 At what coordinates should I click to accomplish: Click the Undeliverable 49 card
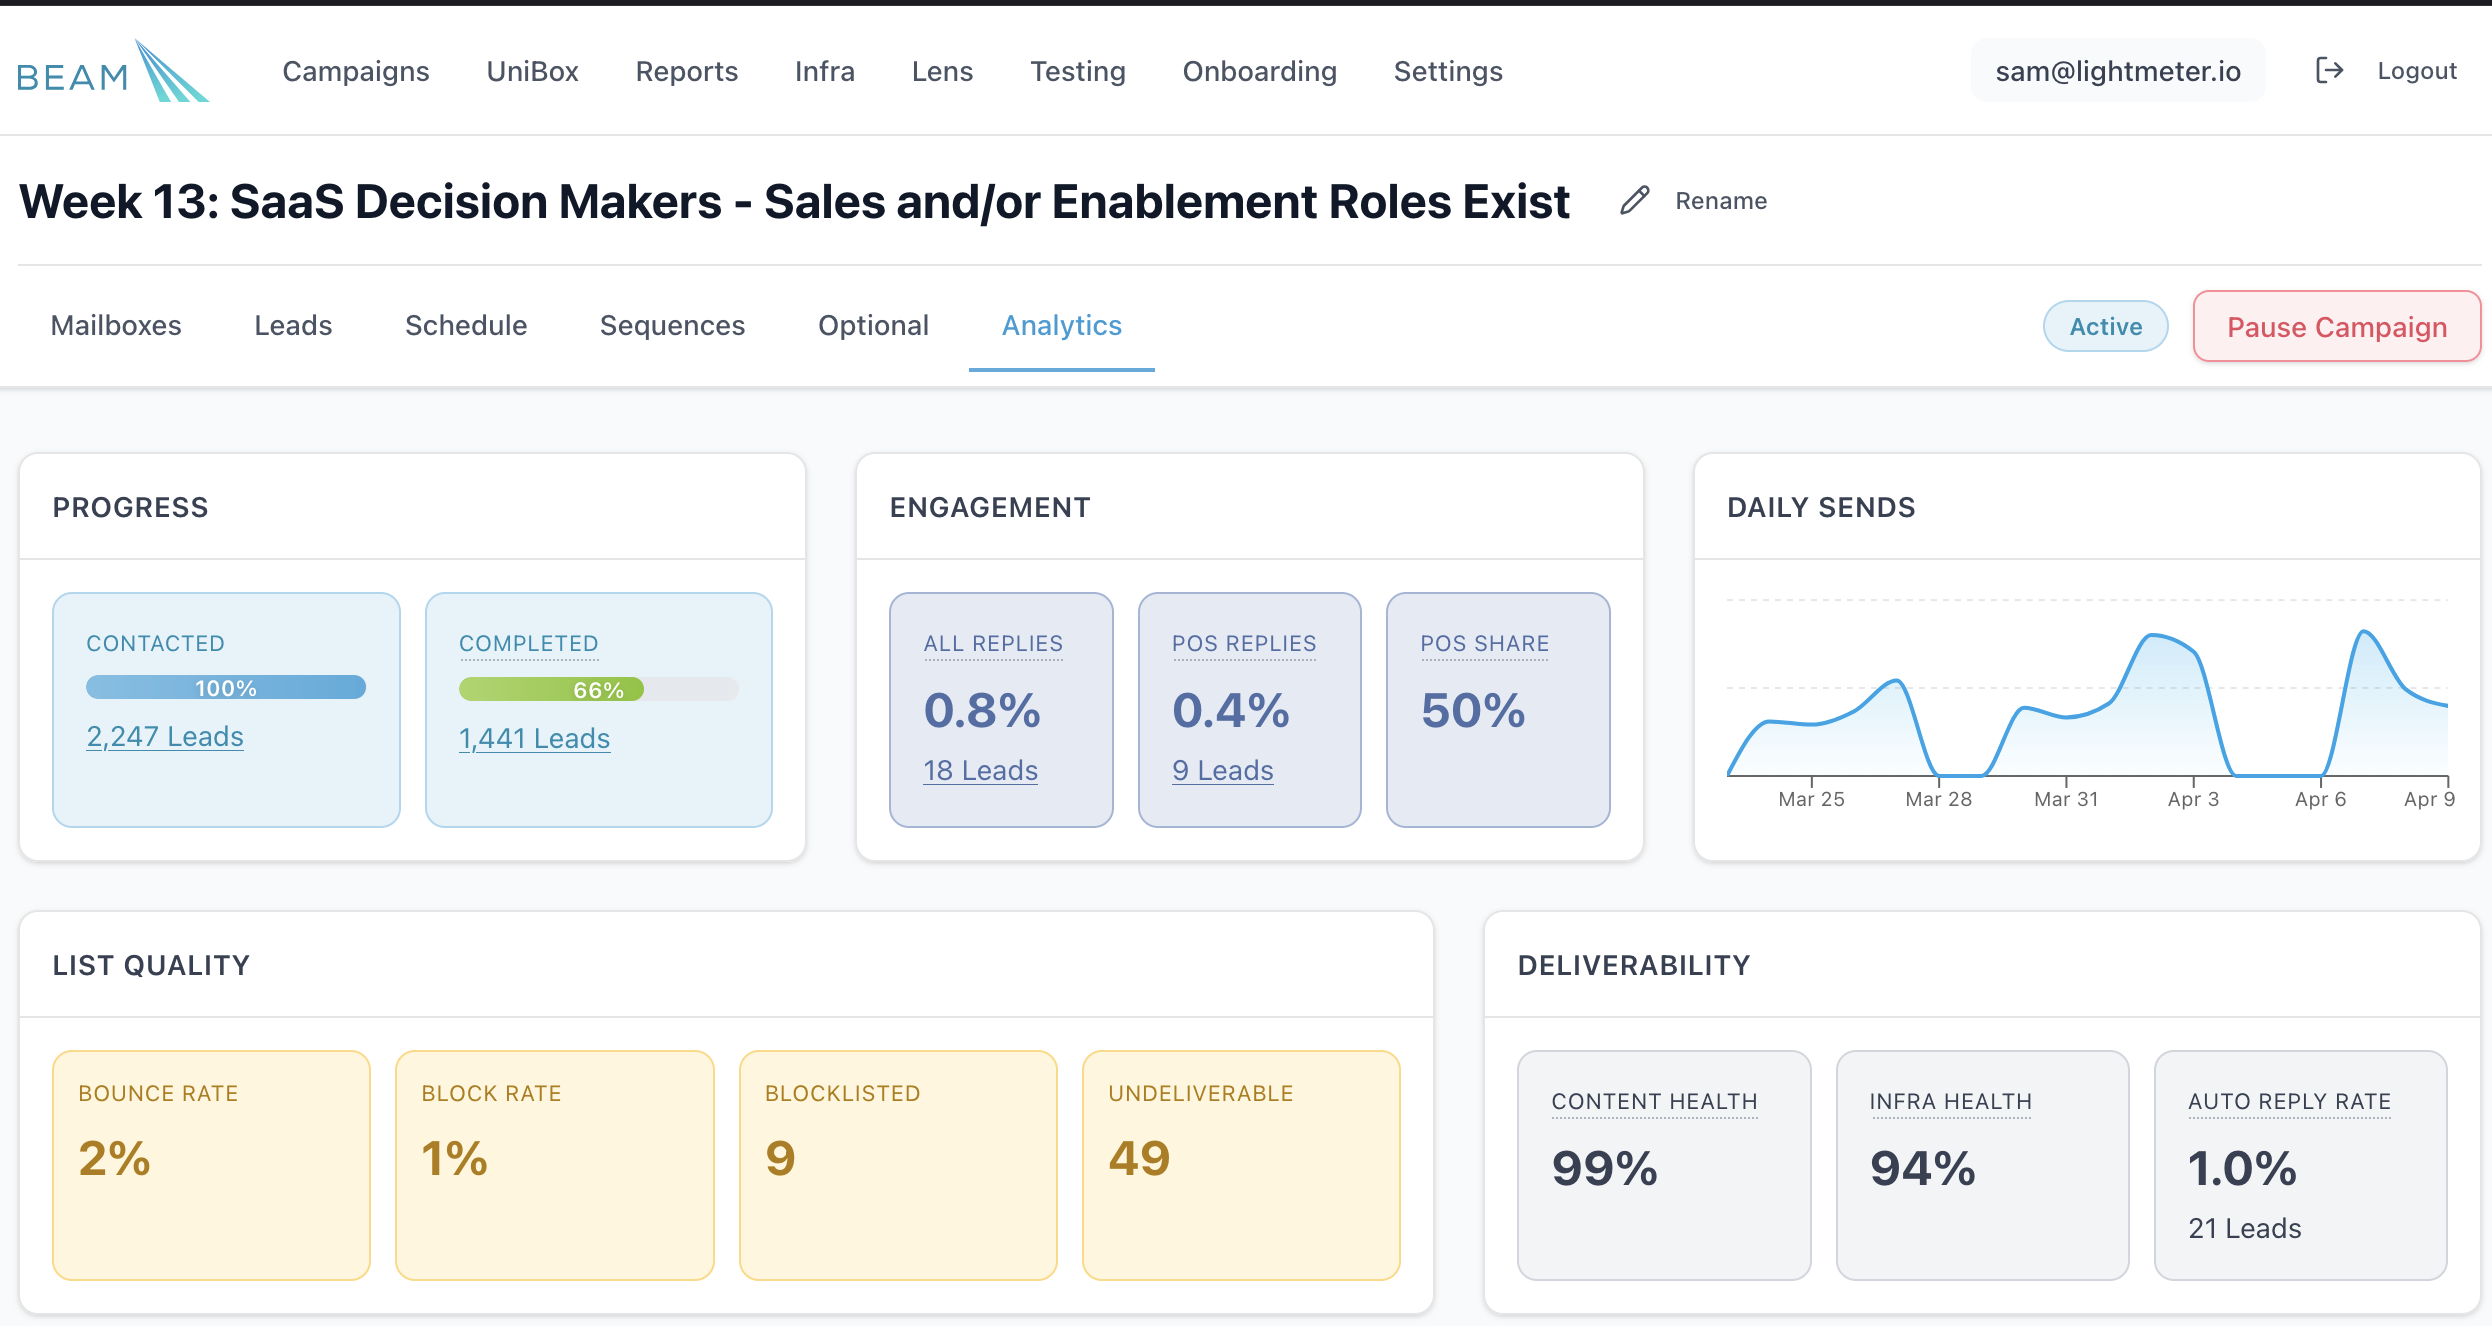(1241, 1165)
